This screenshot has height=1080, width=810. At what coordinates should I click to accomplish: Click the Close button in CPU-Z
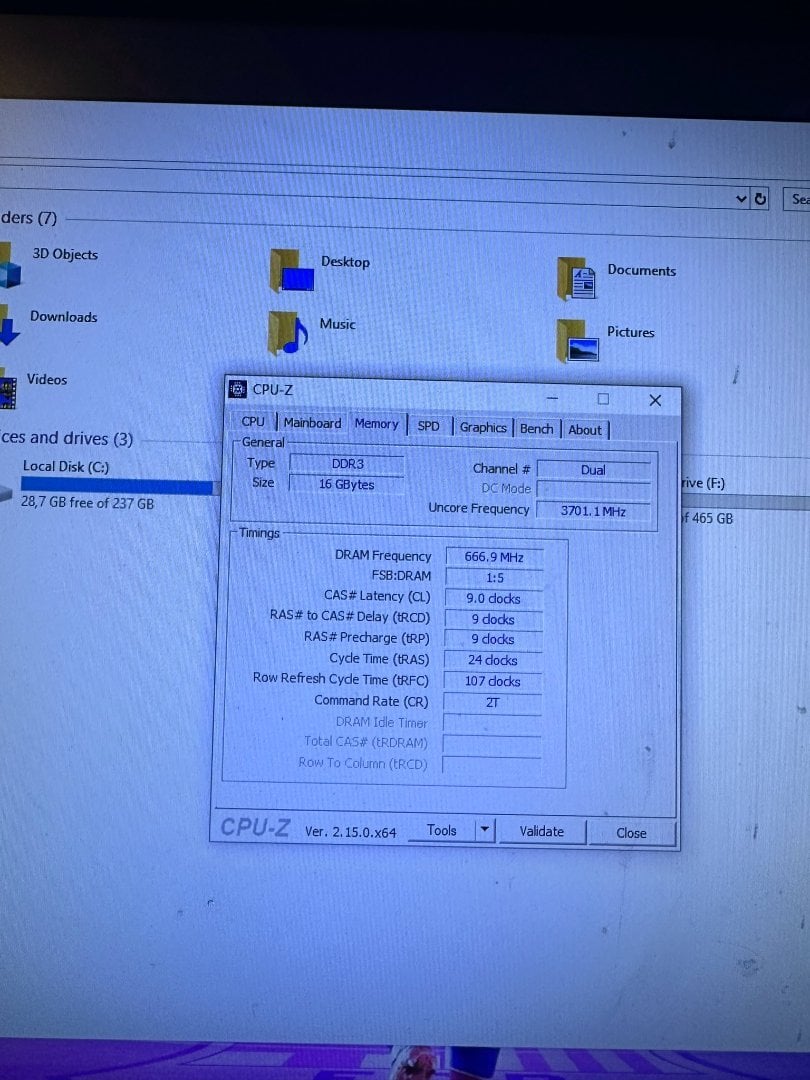click(x=631, y=833)
